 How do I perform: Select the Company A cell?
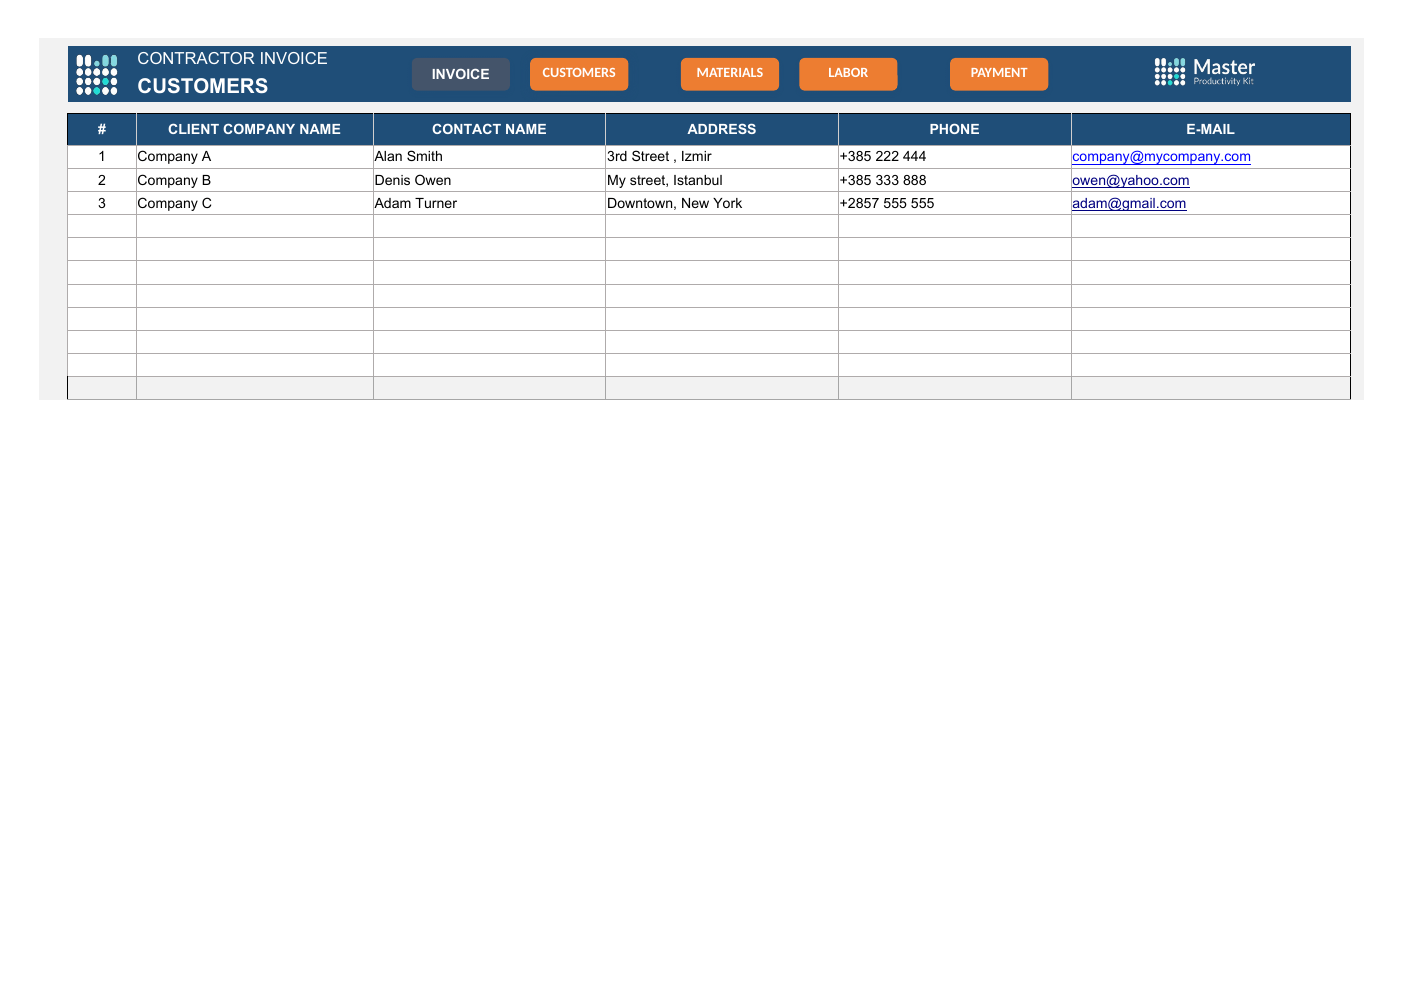tap(255, 156)
